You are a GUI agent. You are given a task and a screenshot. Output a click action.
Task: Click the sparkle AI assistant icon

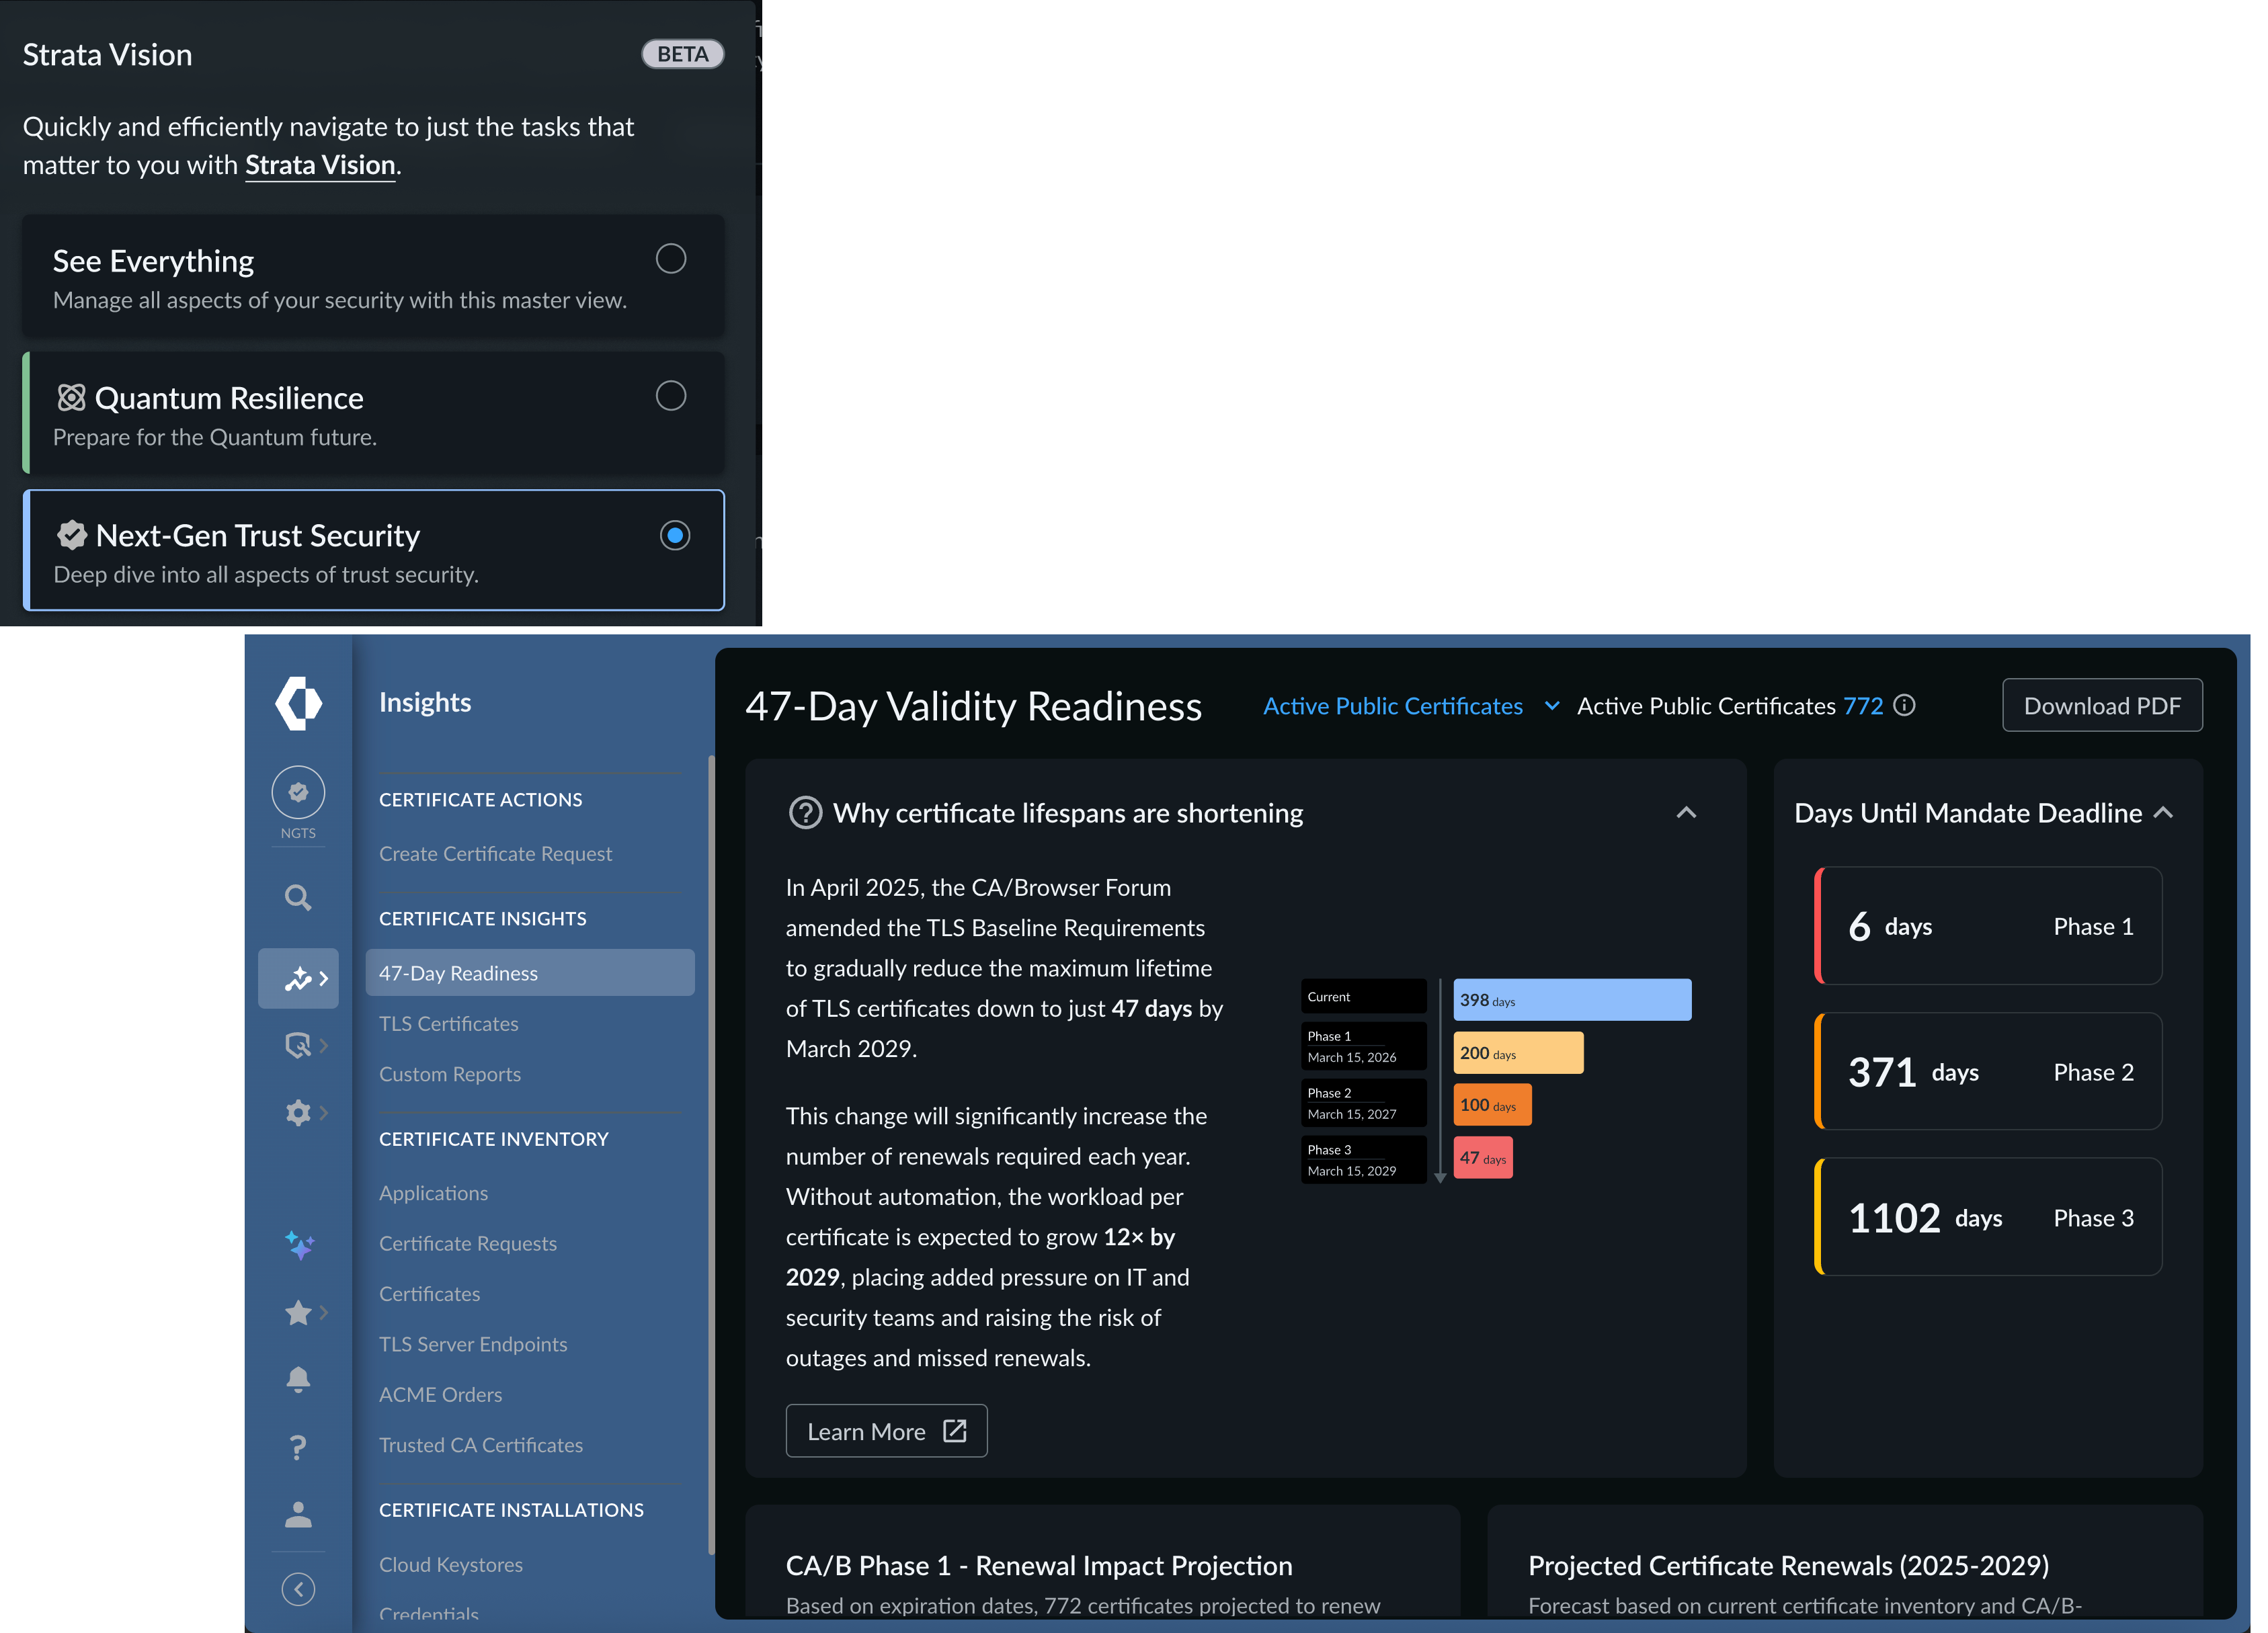point(298,1245)
